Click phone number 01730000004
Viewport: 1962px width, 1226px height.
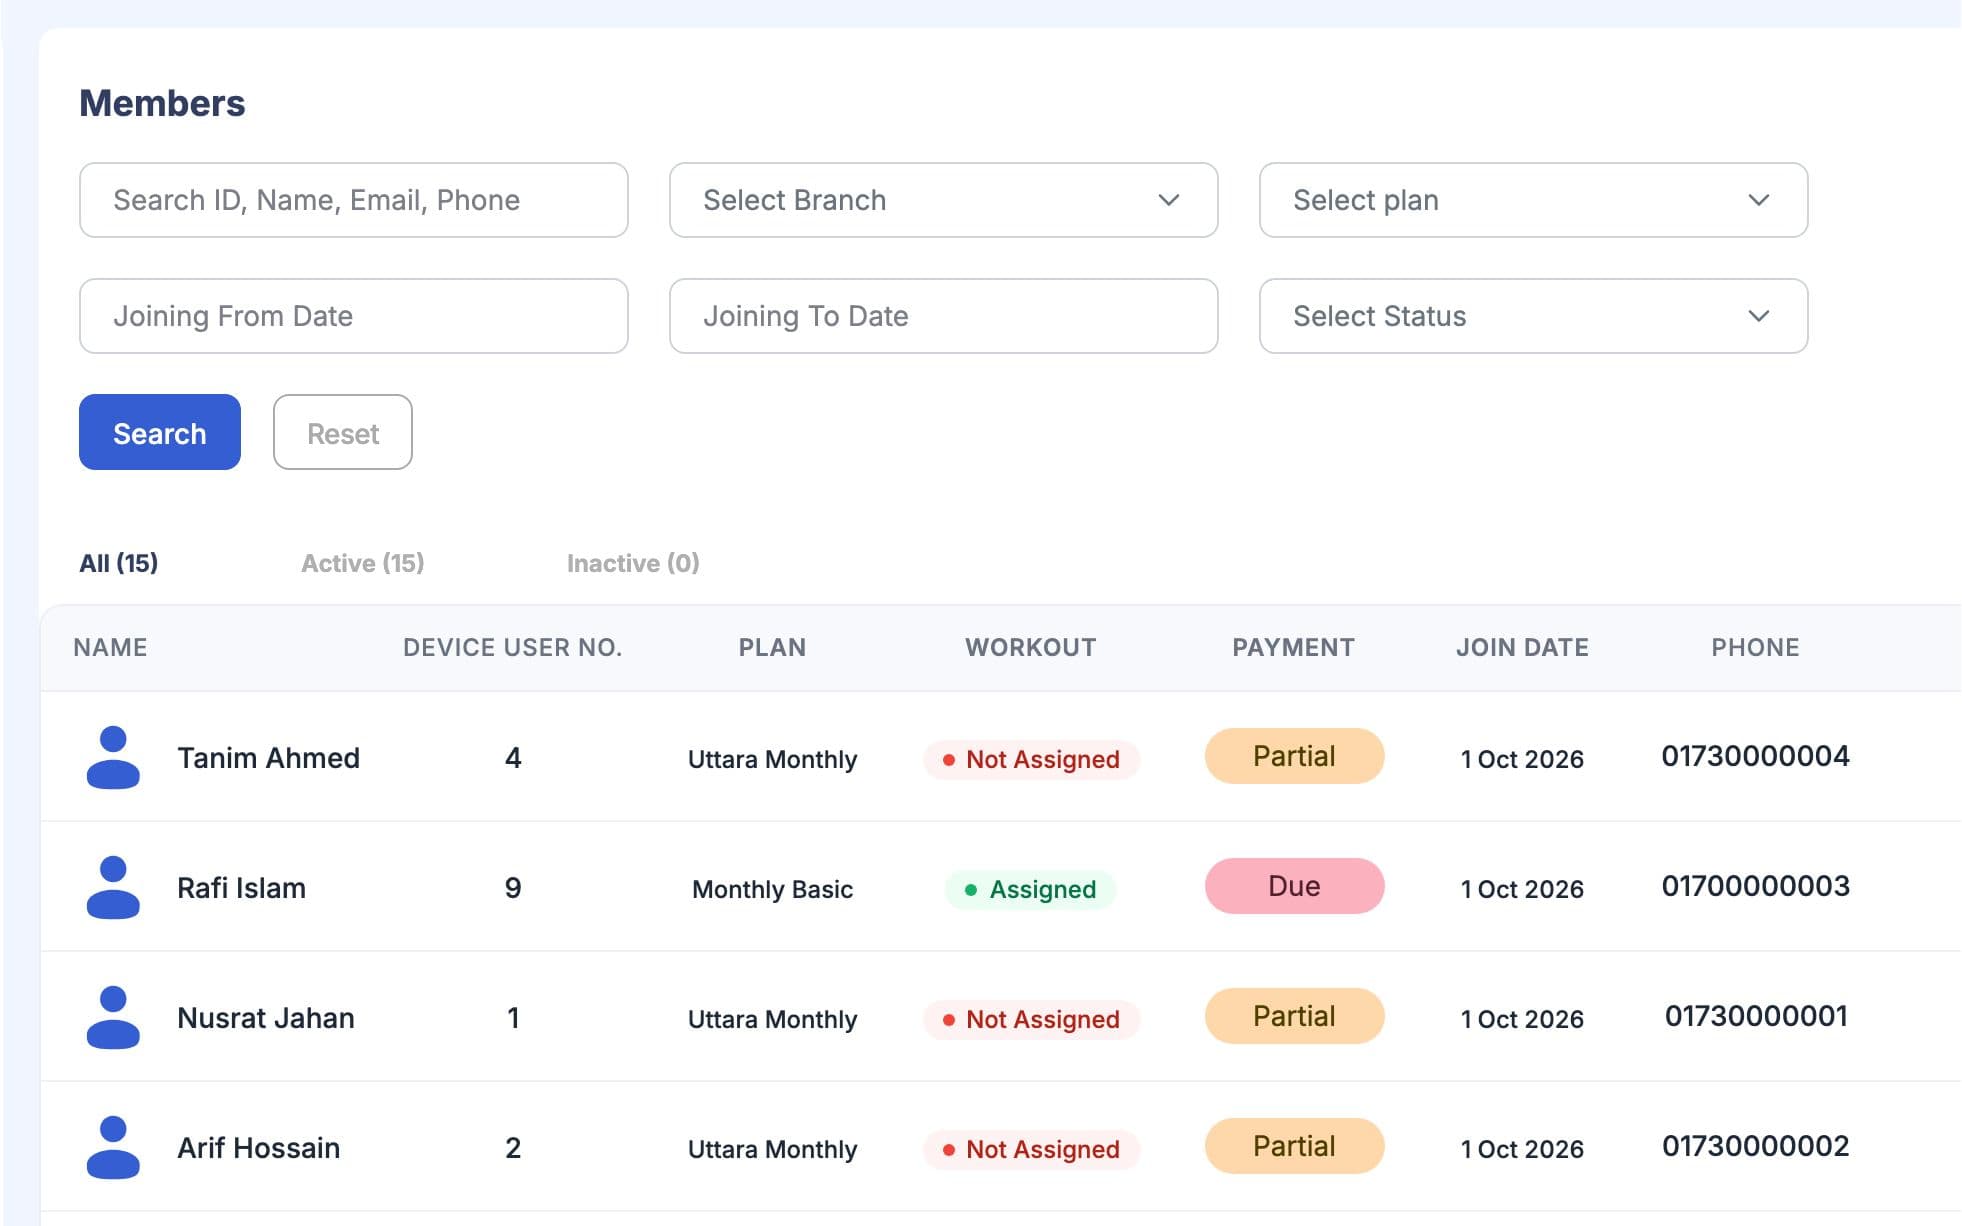[x=1755, y=756]
